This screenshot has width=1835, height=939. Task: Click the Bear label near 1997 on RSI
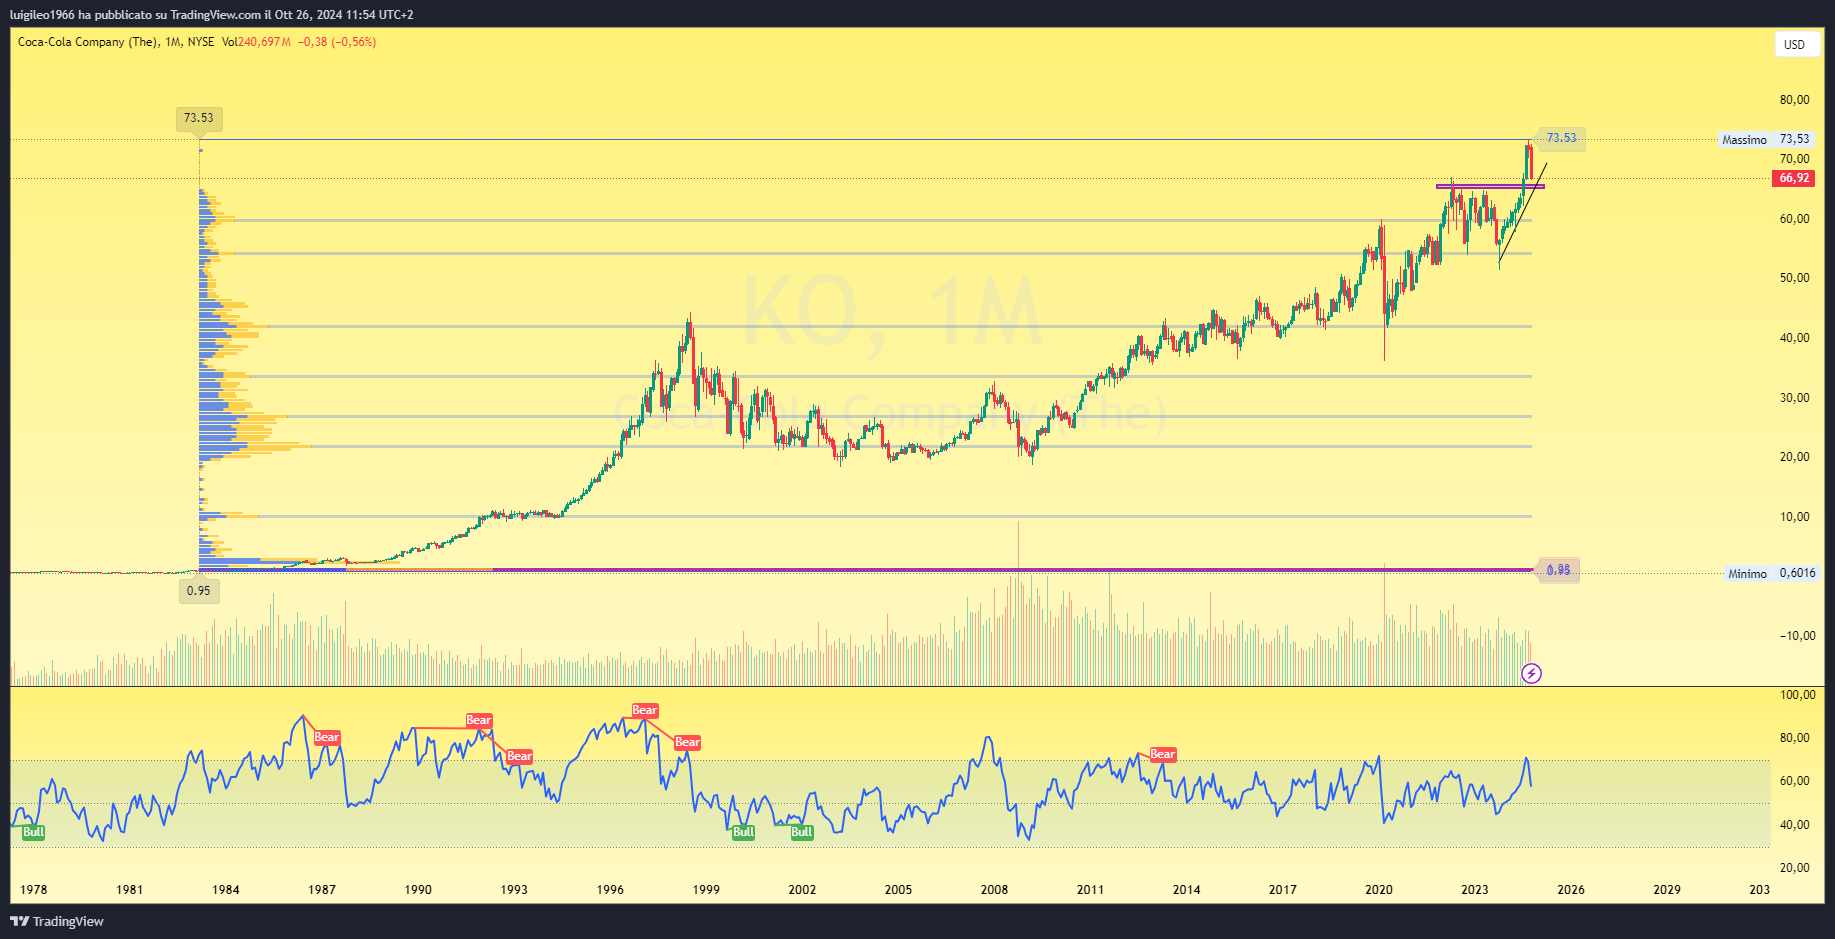click(645, 710)
